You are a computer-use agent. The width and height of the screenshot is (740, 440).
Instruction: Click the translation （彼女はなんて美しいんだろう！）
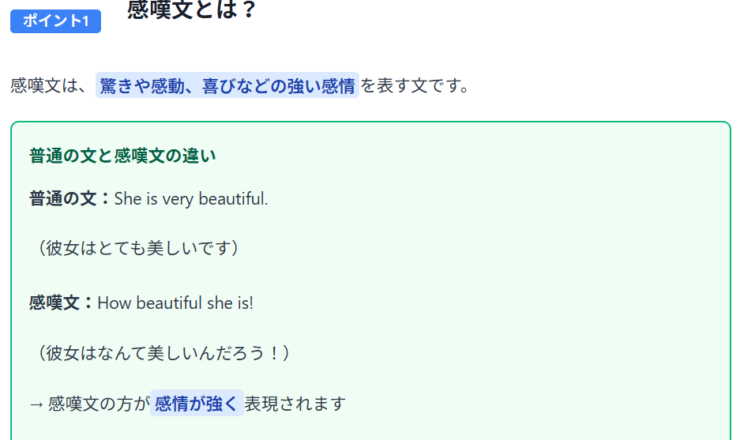coord(161,352)
